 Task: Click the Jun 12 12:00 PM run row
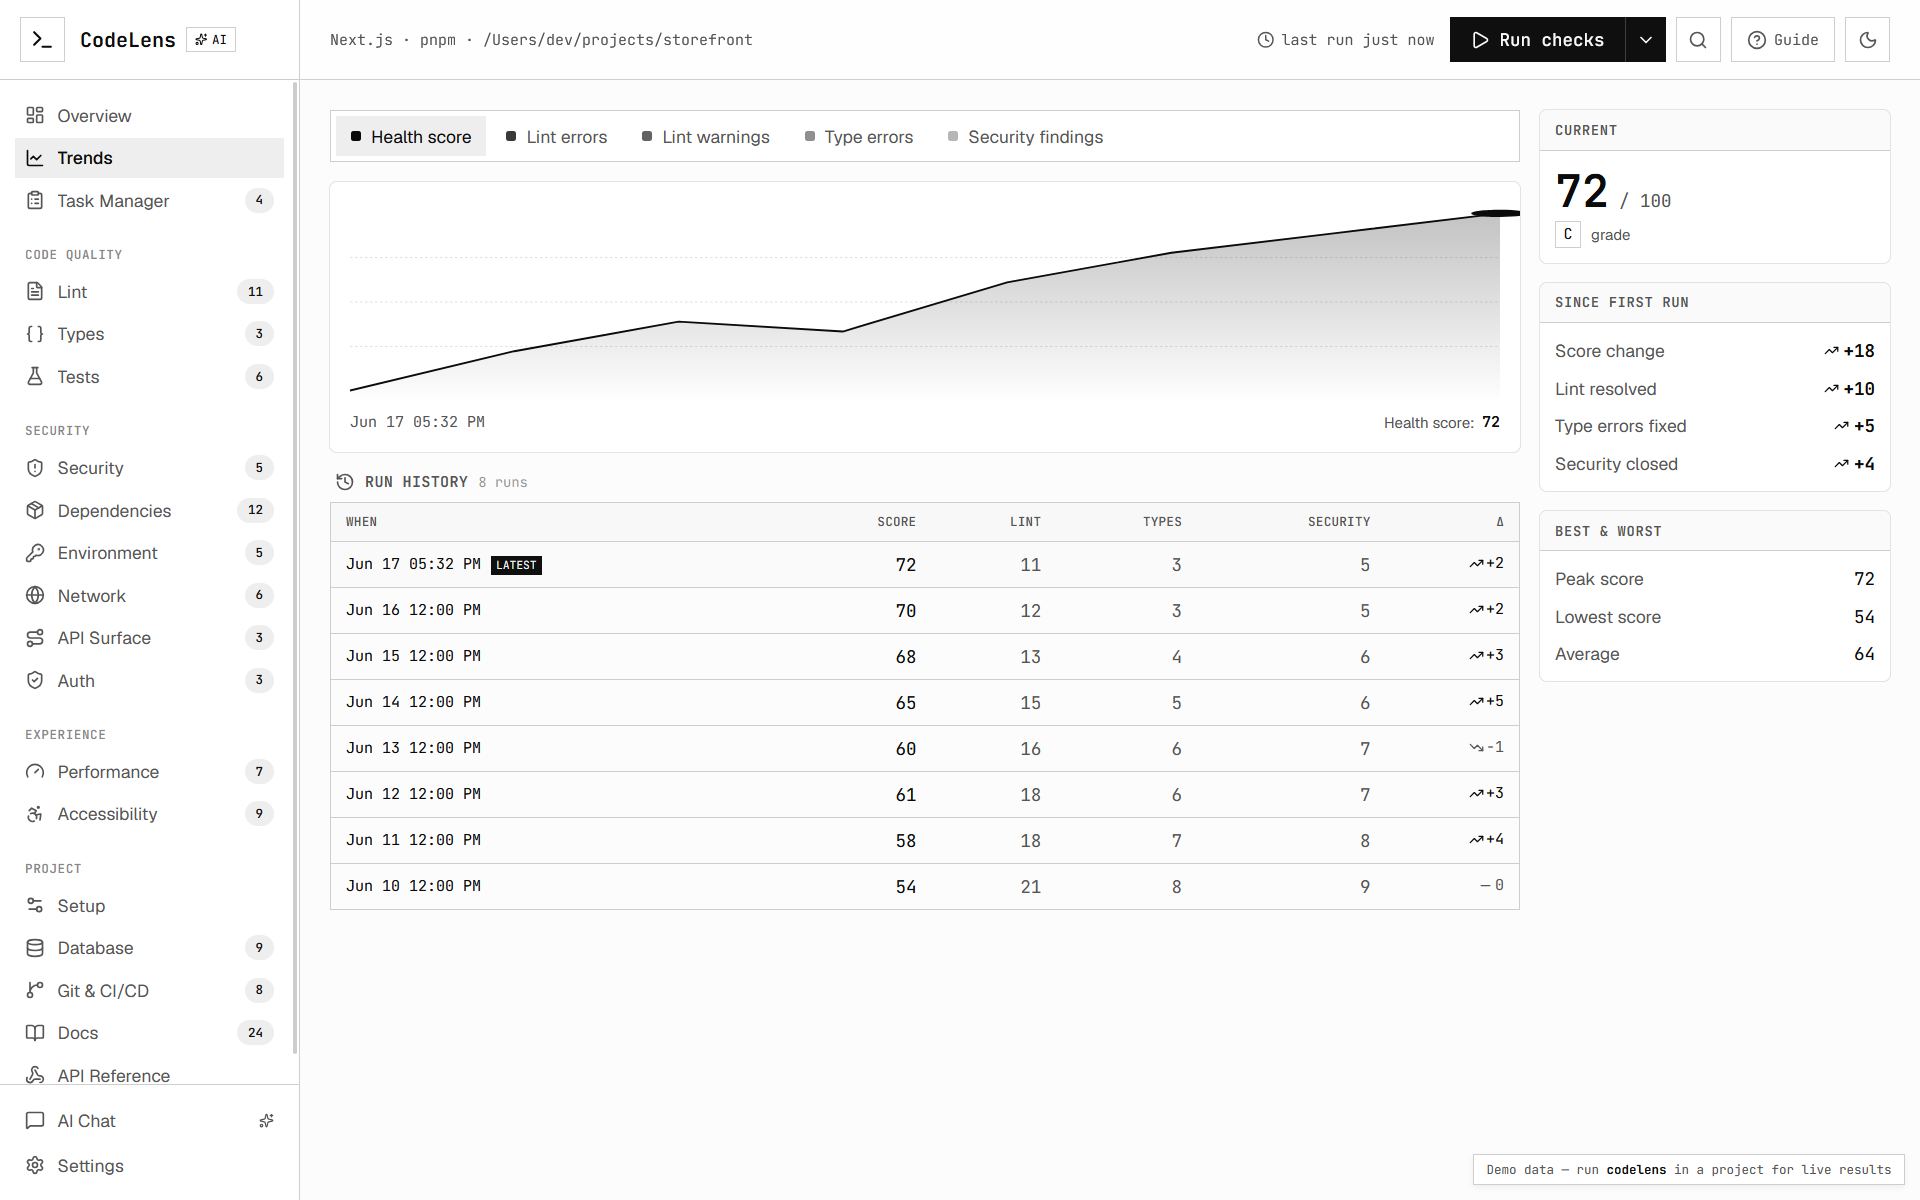point(925,795)
